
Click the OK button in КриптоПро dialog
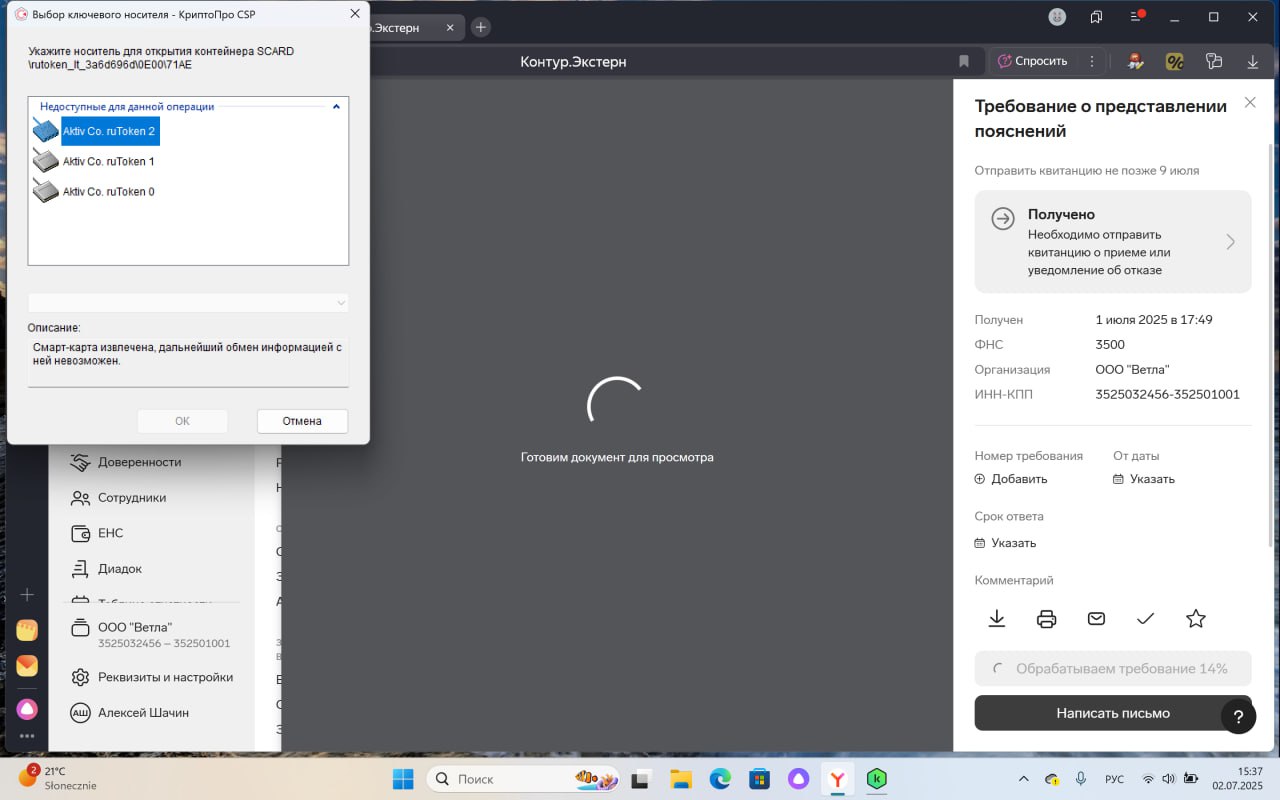click(x=182, y=421)
